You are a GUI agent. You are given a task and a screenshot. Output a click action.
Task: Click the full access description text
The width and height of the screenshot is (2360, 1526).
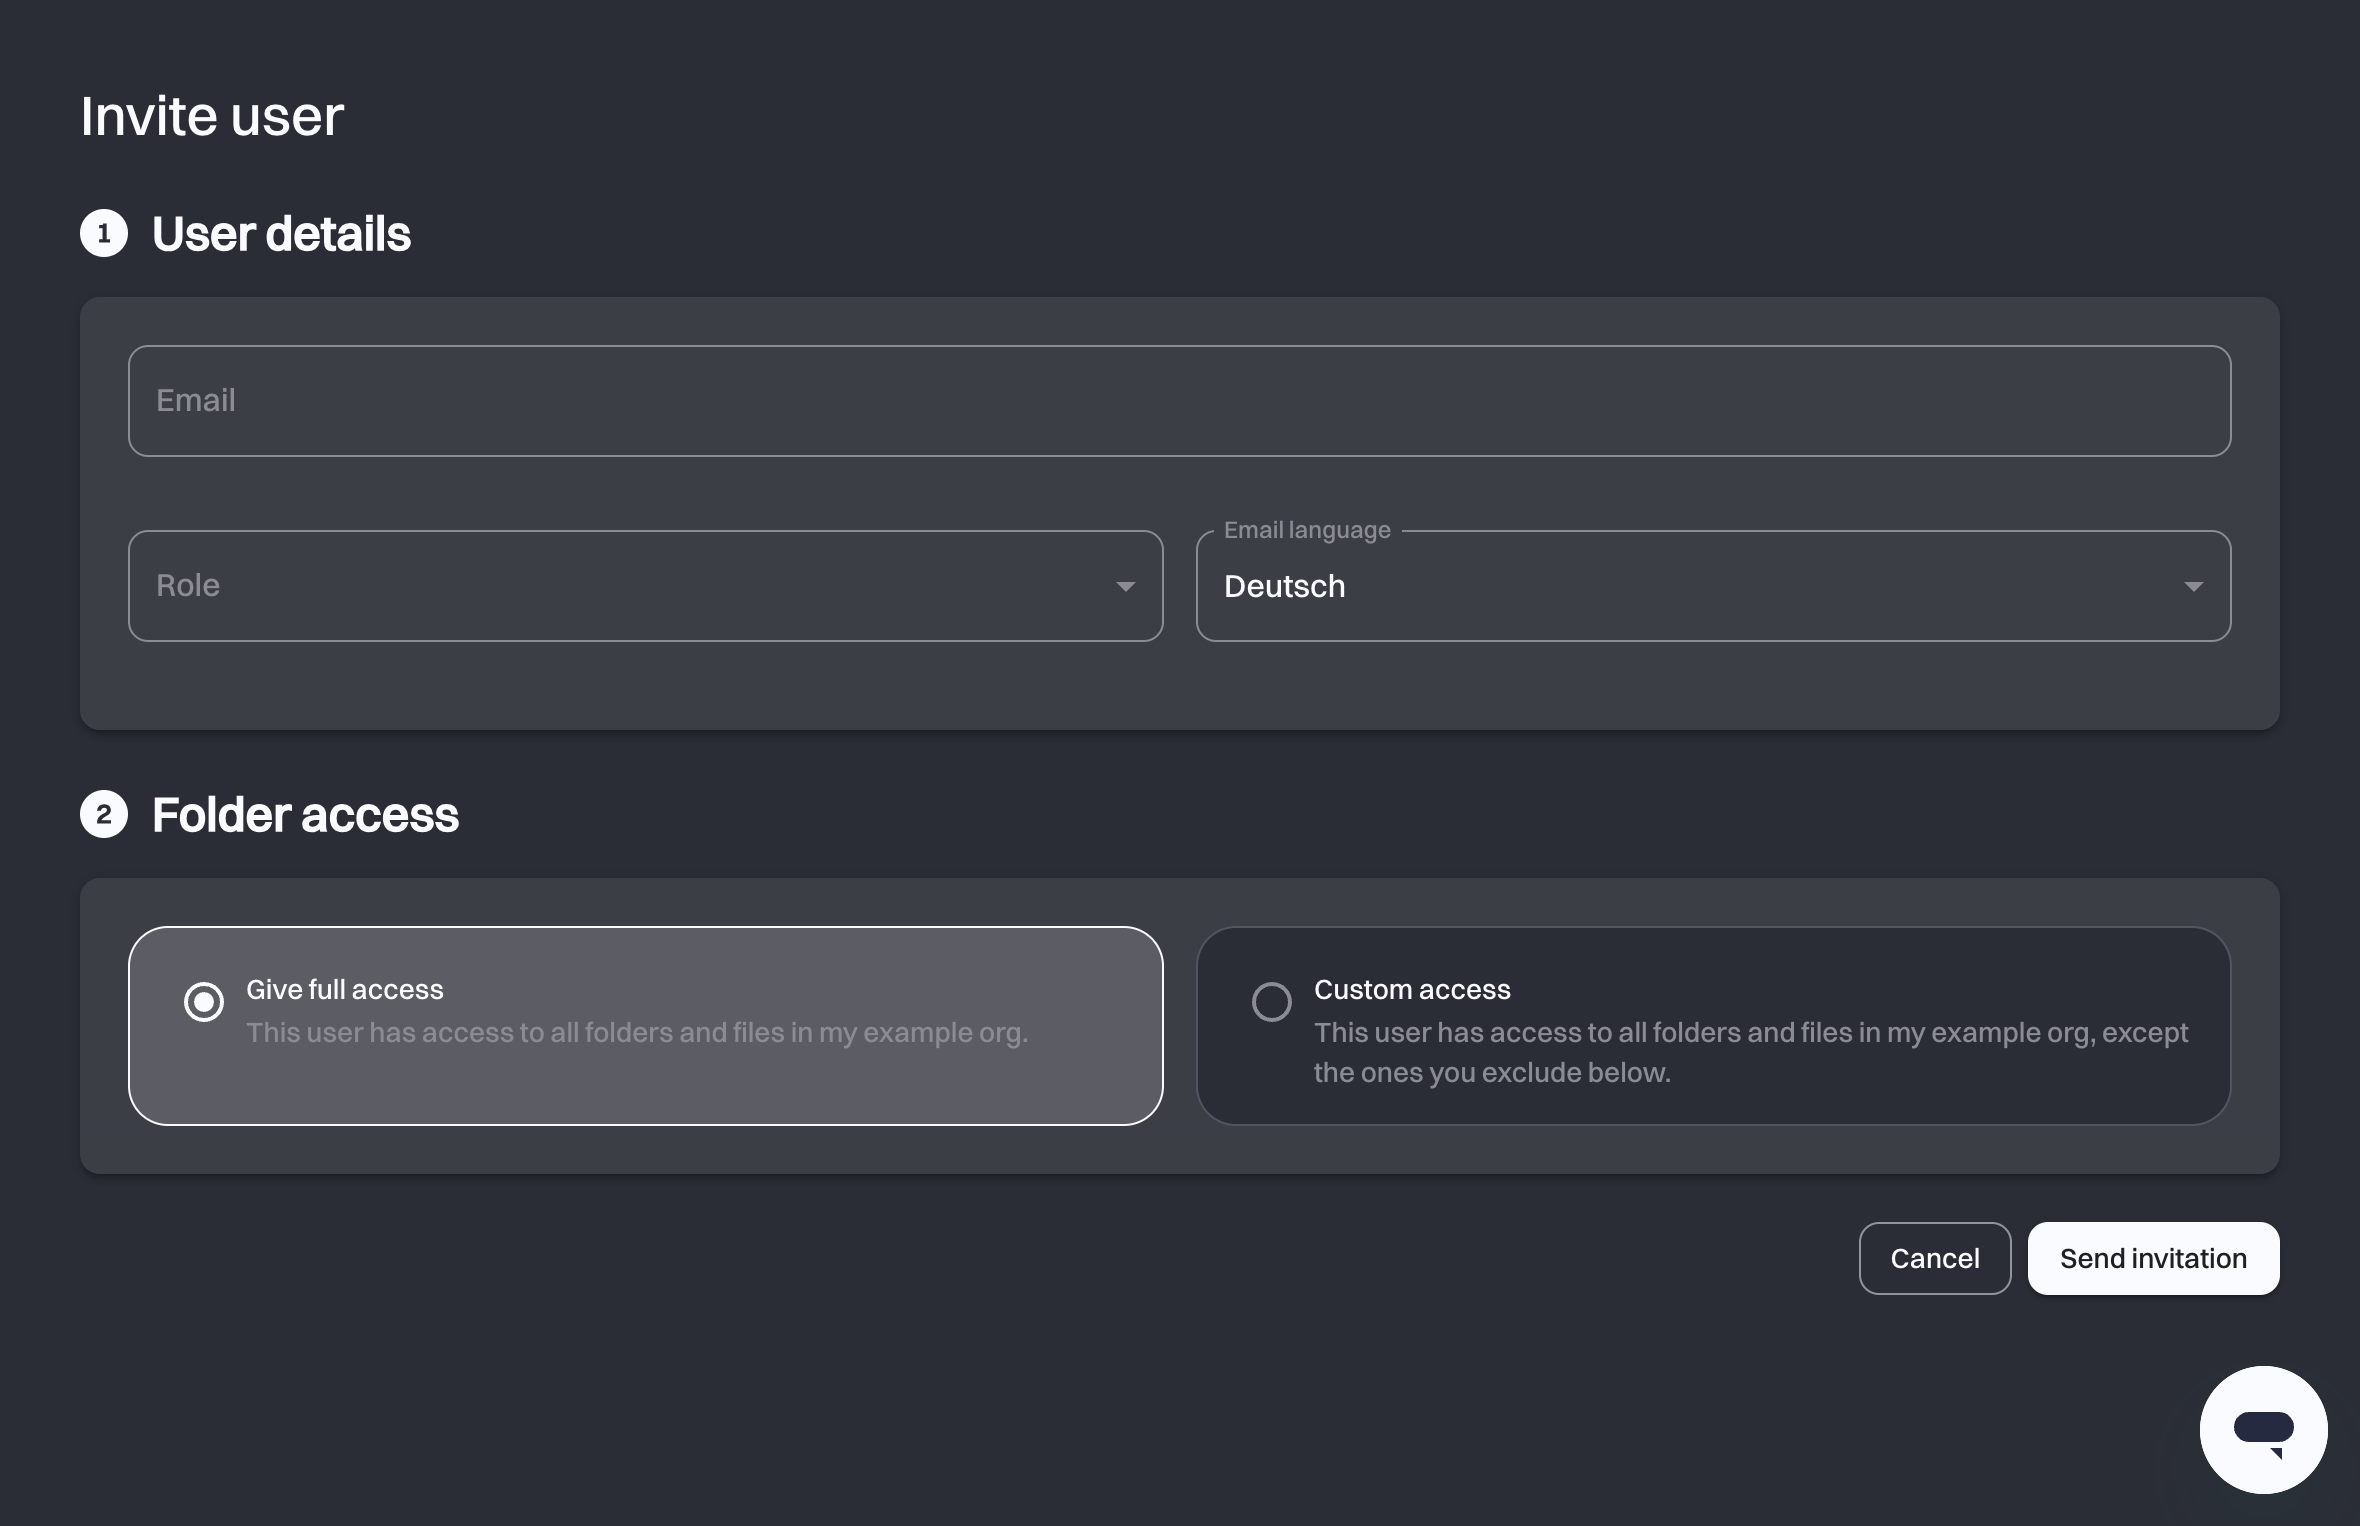click(637, 1032)
